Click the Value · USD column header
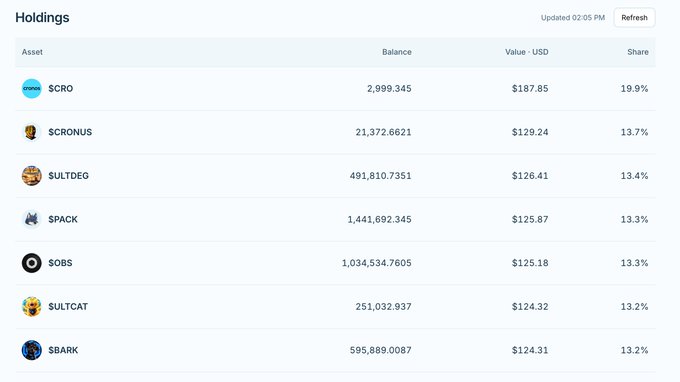 [526, 52]
